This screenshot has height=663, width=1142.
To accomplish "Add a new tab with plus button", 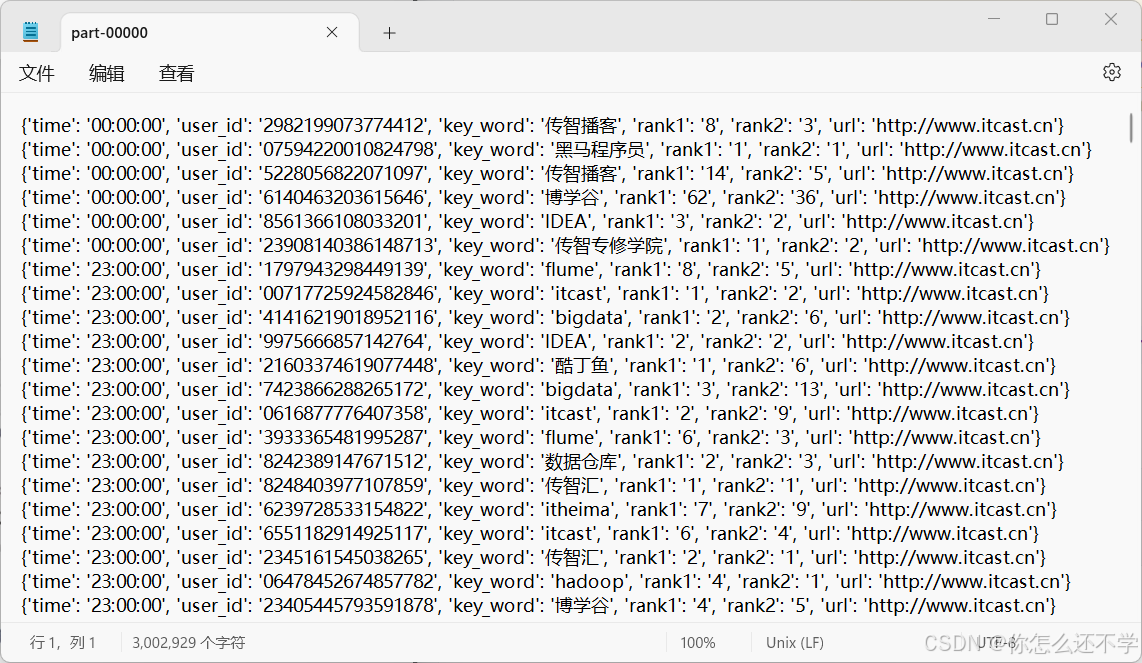I will (389, 33).
